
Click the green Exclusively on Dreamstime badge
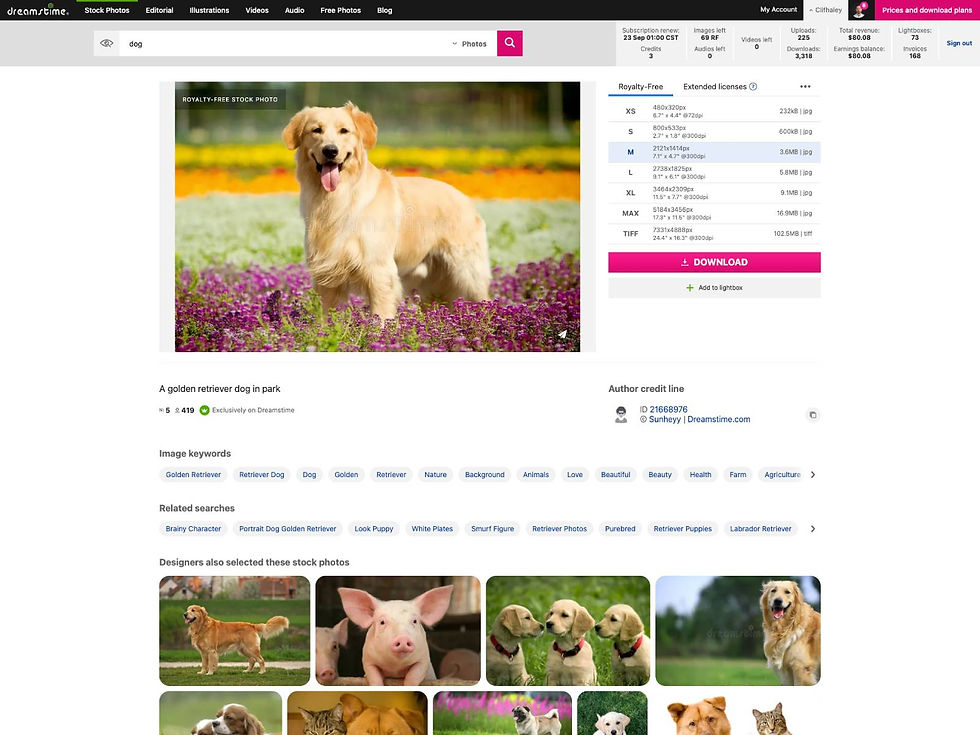(x=204, y=410)
